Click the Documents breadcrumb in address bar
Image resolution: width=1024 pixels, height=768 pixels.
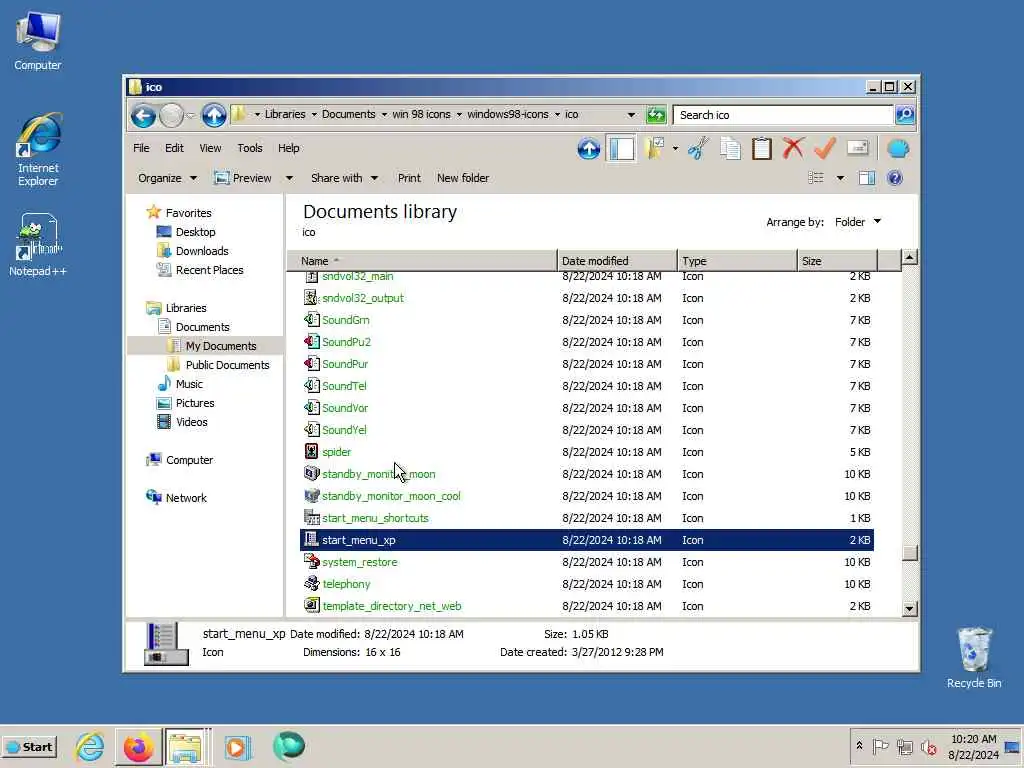coord(348,114)
